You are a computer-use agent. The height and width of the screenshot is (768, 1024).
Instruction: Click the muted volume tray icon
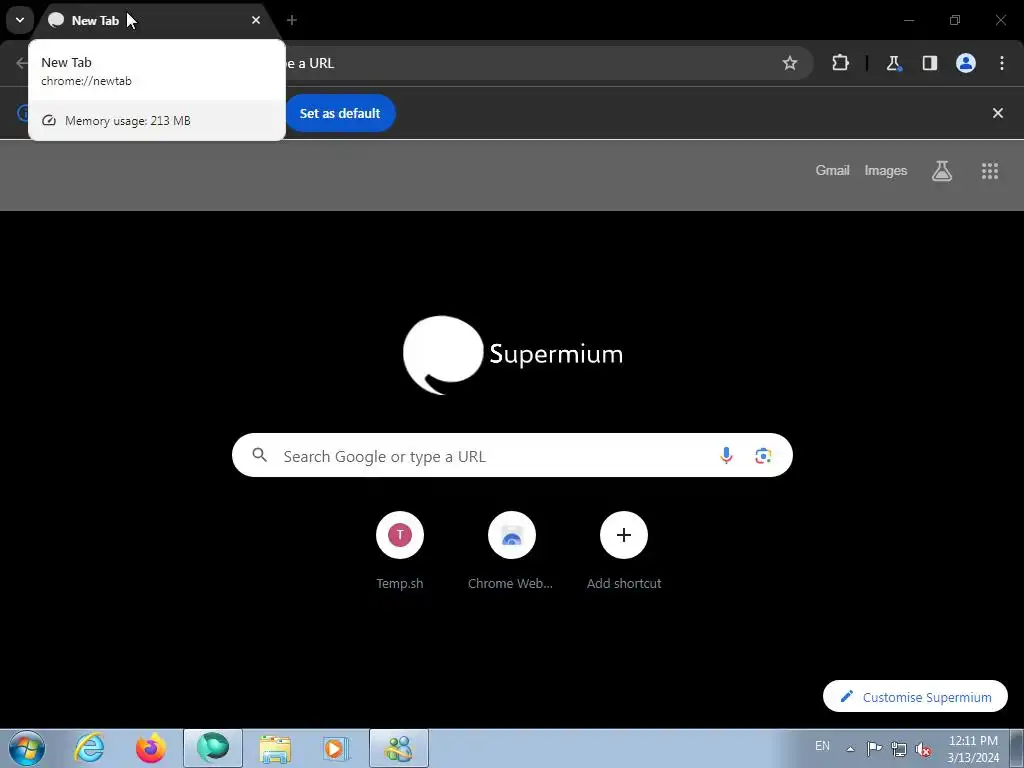pyautogui.click(x=923, y=749)
